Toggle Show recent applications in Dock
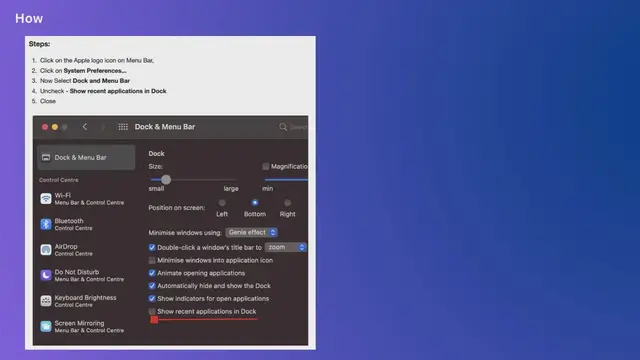640x360 pixels. (x=152, y=311)
